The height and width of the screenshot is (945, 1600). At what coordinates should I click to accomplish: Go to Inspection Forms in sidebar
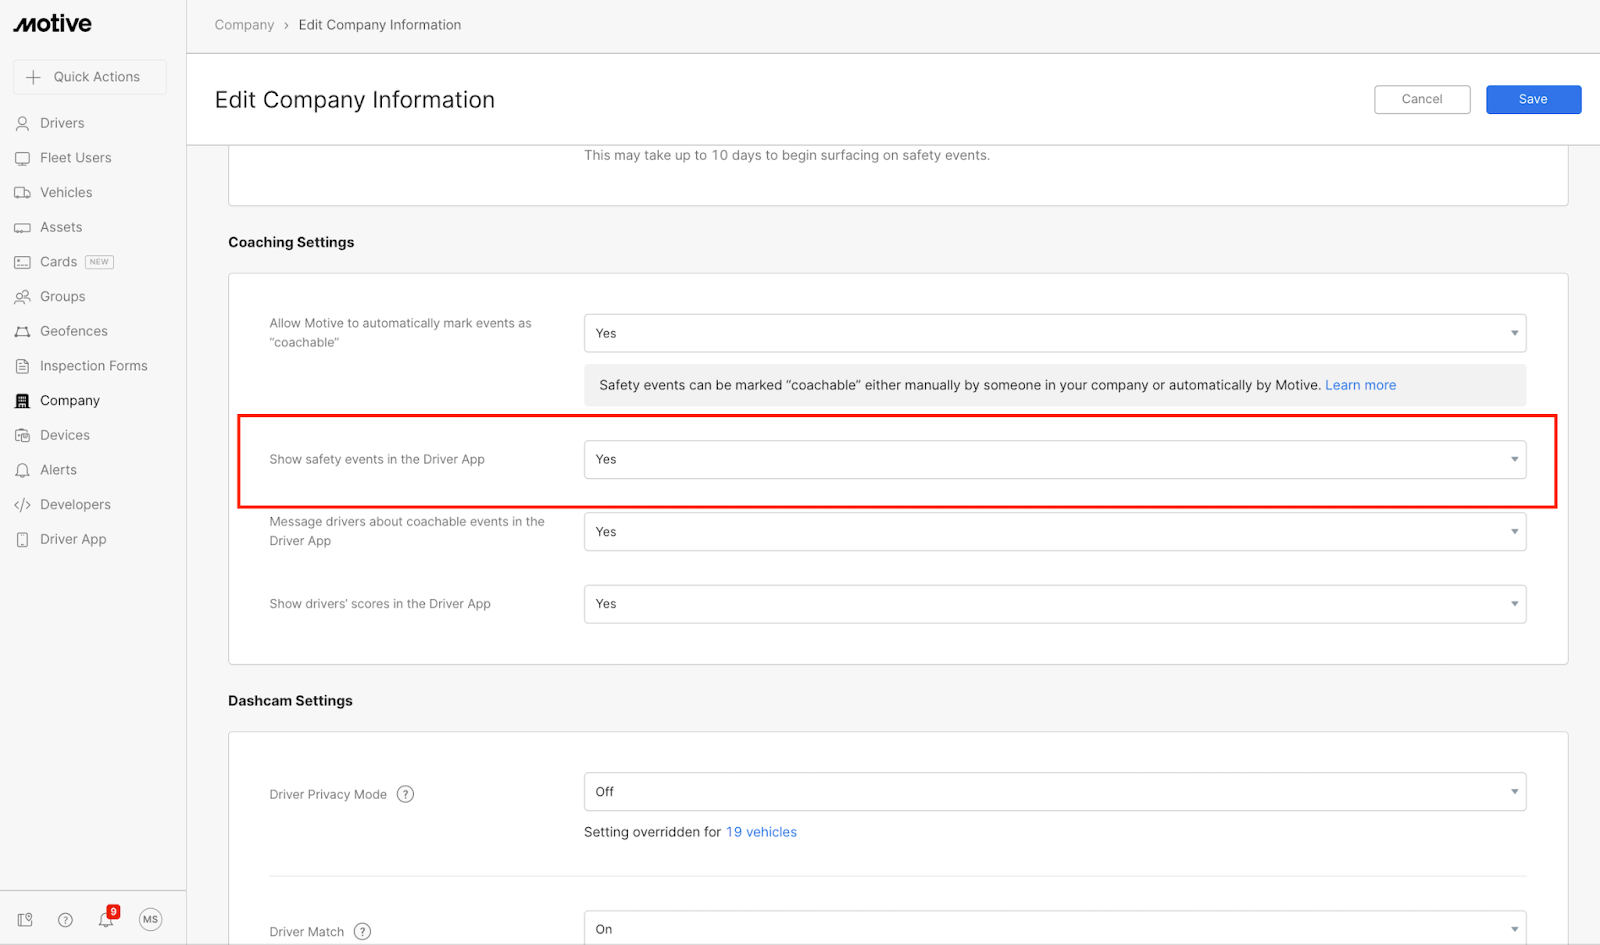coord(94,366)
